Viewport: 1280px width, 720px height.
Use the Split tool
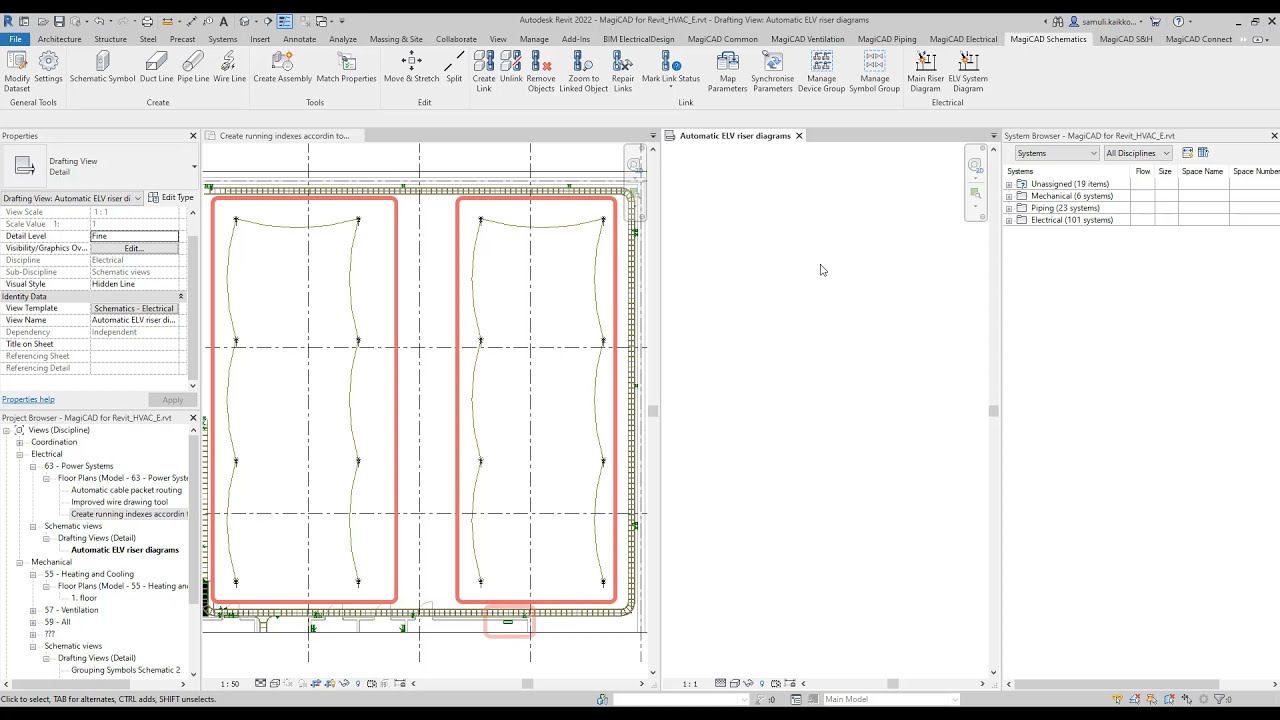[x=454, y=68]
